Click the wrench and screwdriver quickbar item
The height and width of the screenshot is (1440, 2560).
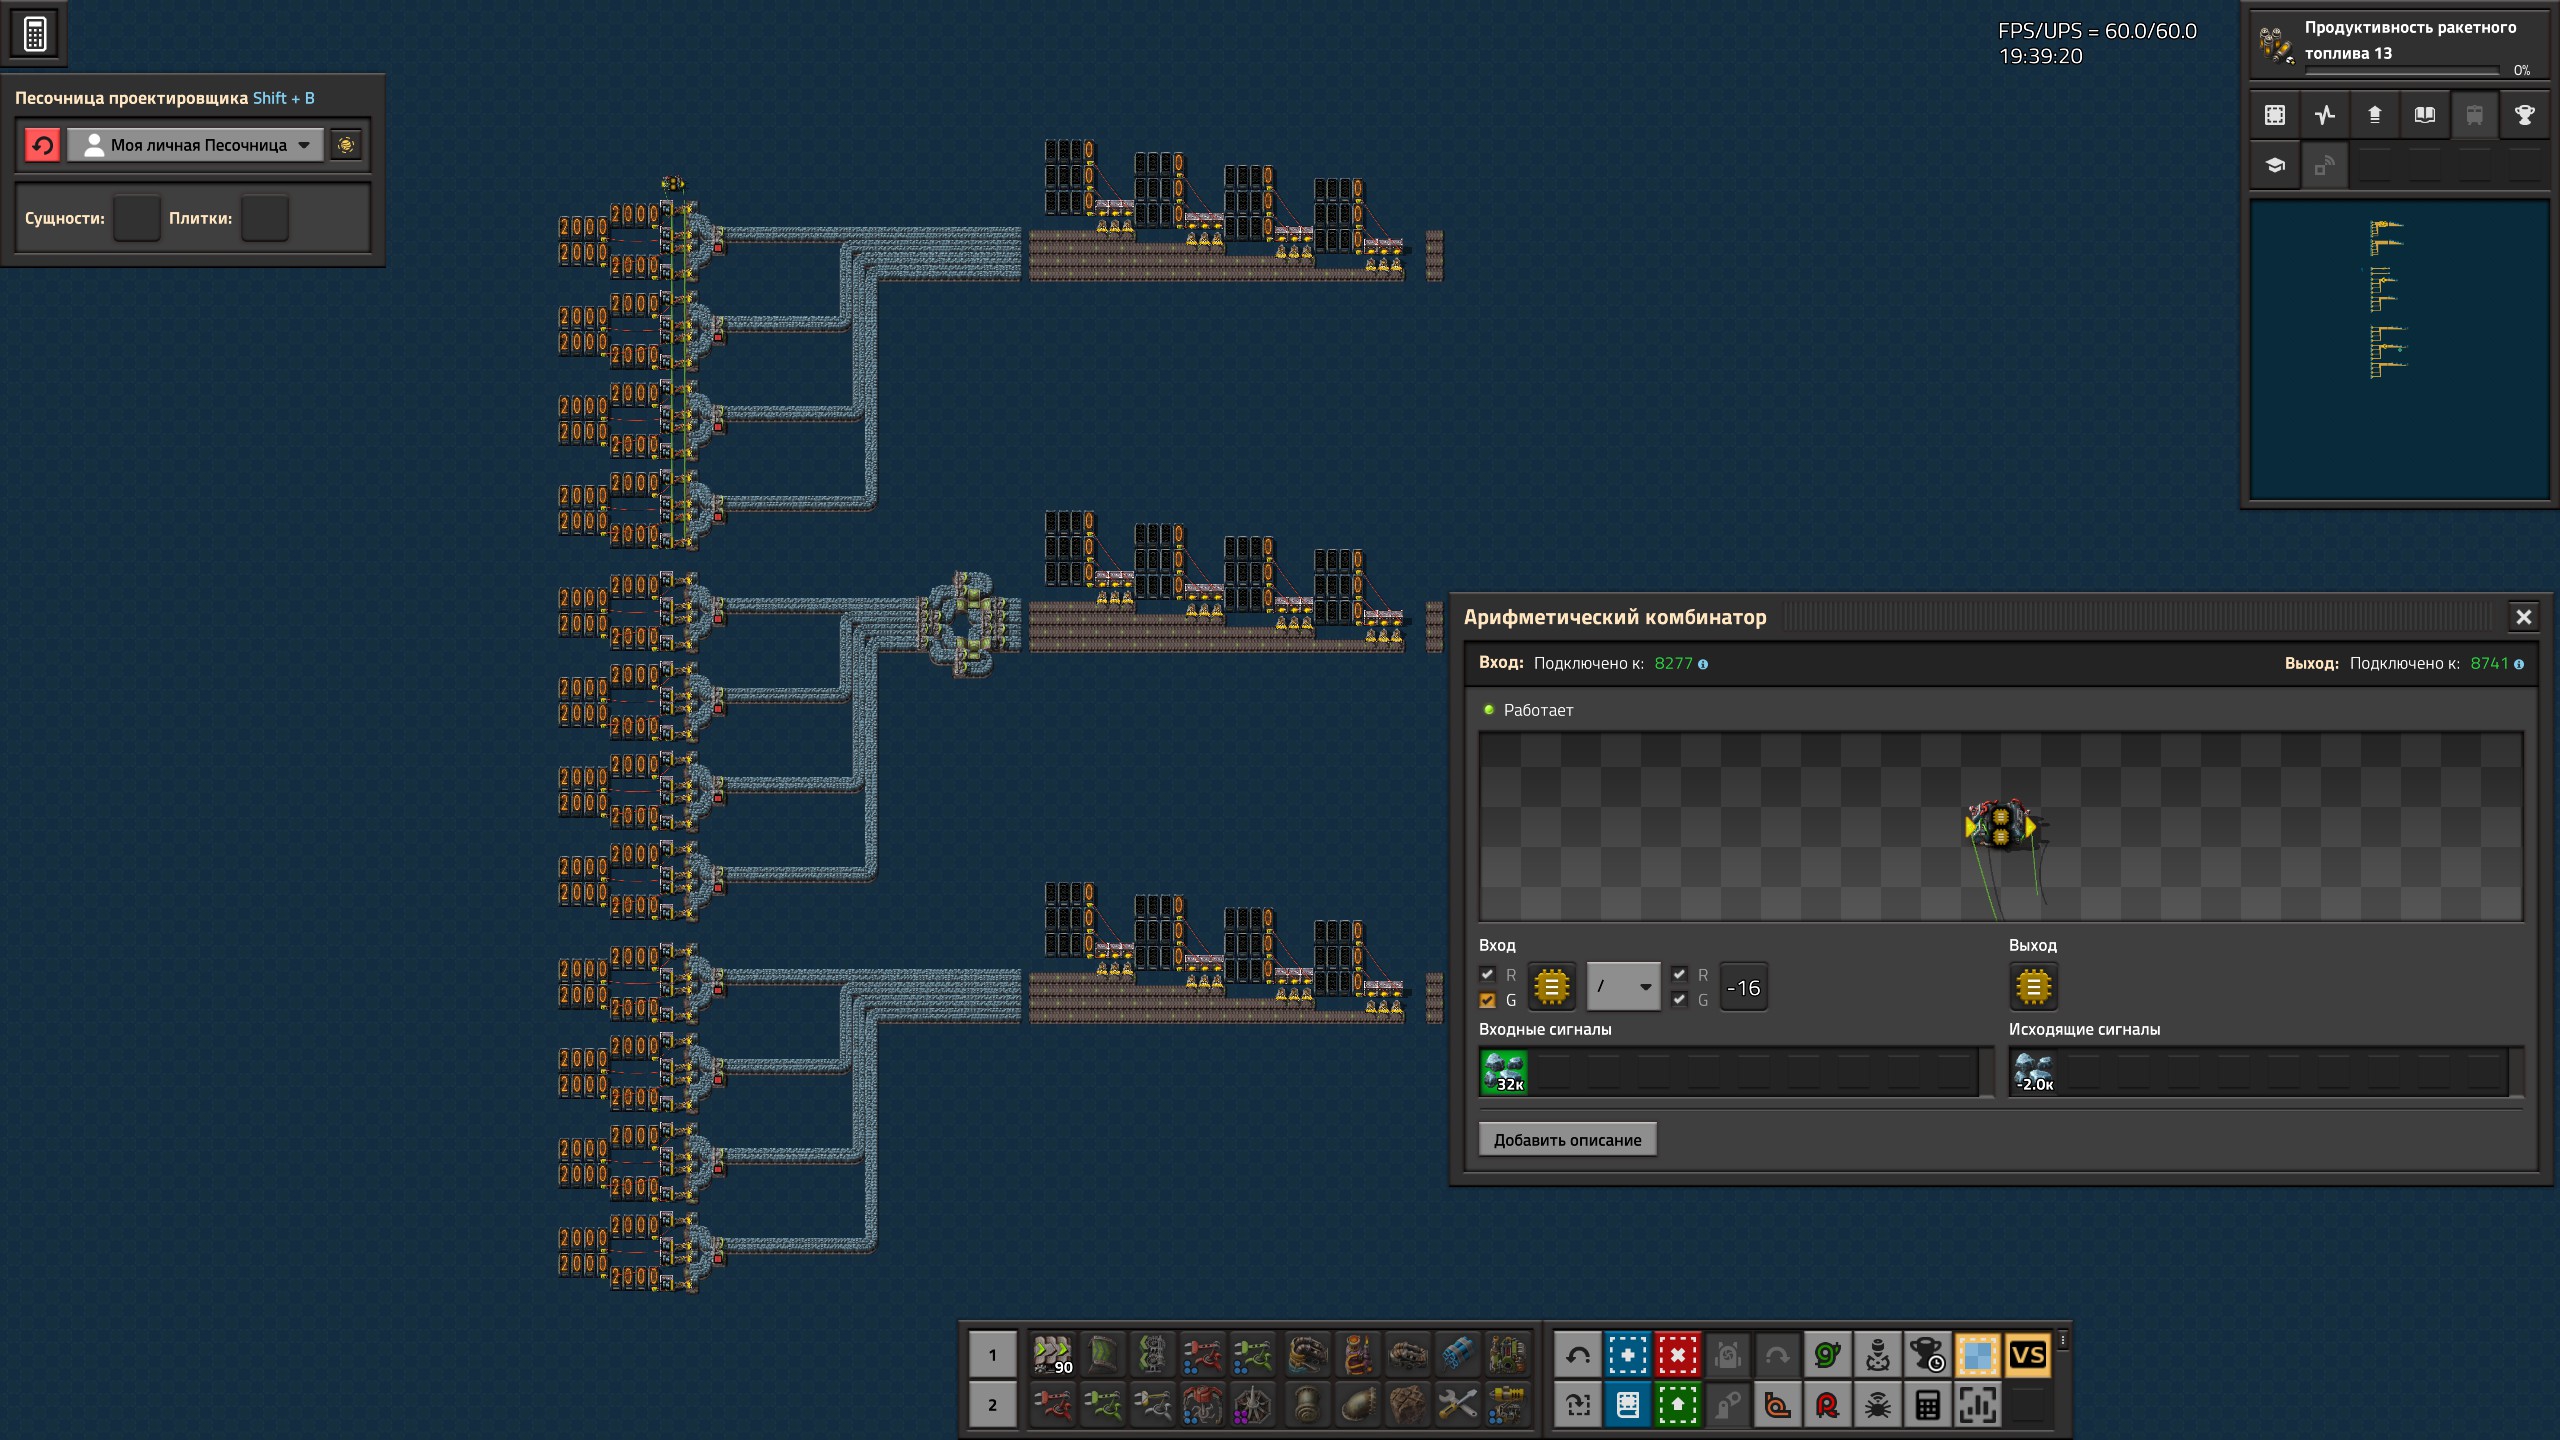(x=1457, y=1405)
